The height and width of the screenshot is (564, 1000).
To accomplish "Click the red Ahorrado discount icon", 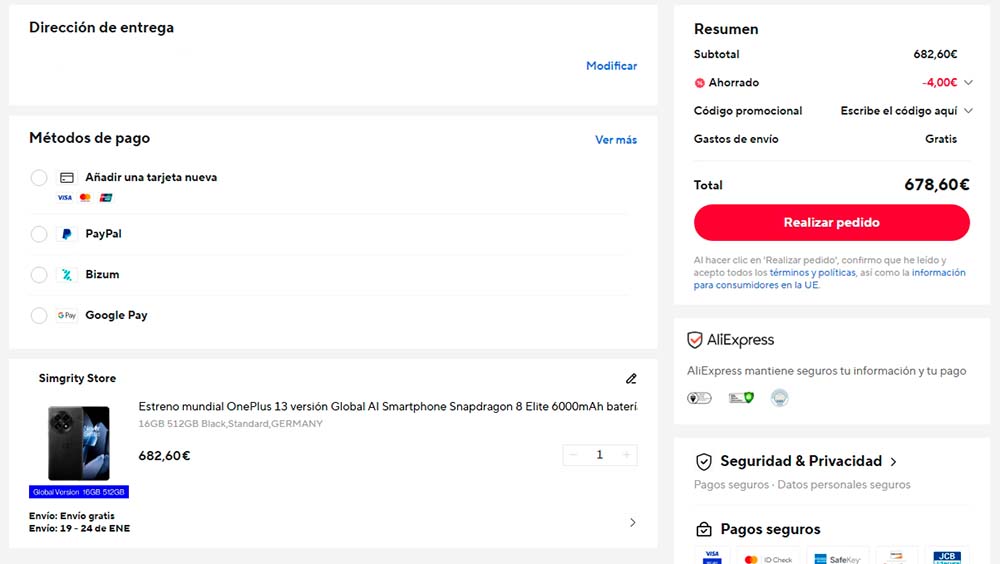I will tap(700, 83).
